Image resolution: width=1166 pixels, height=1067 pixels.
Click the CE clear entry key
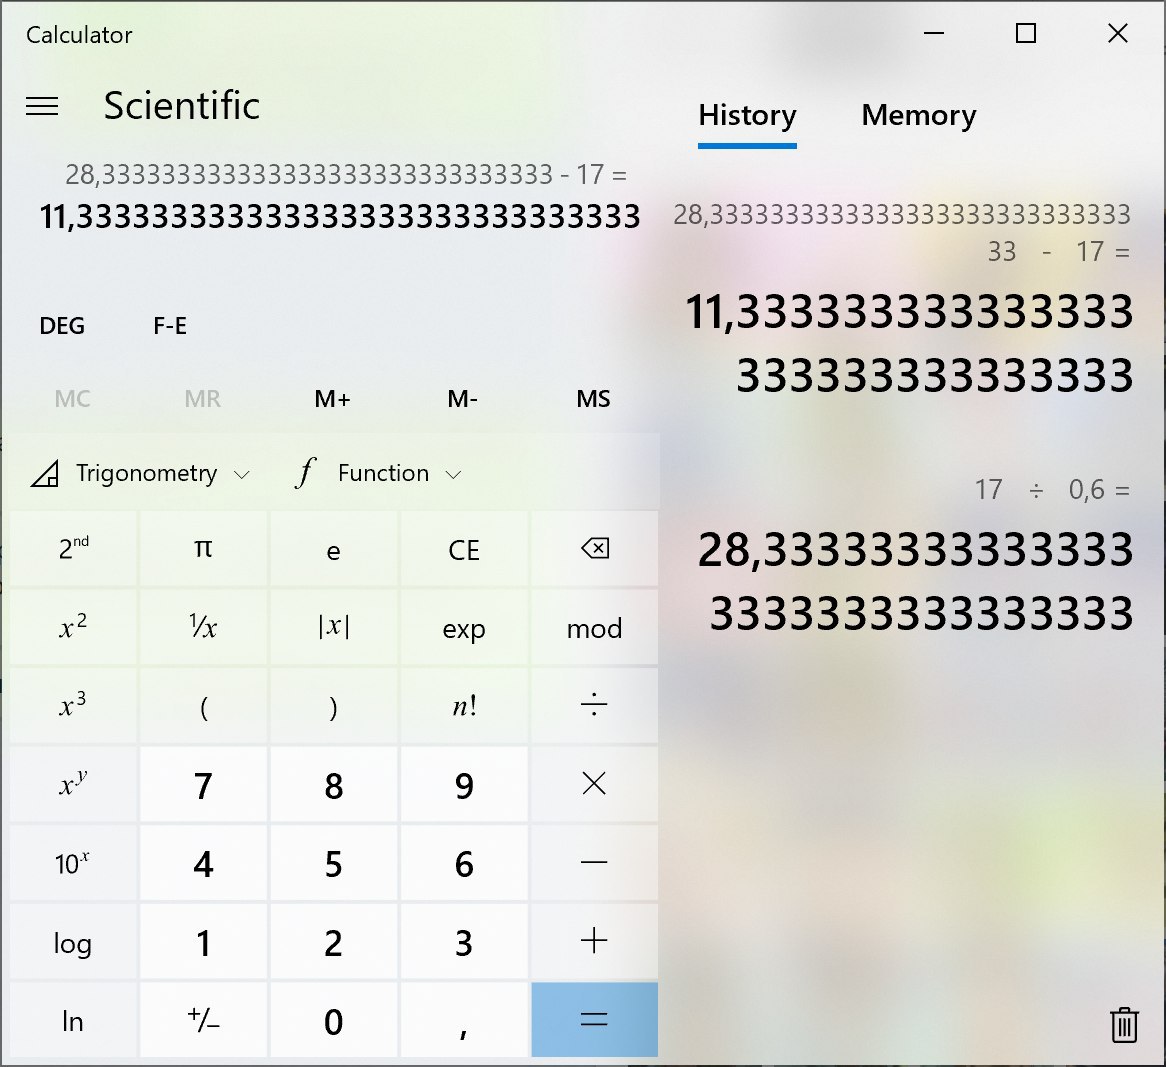coord(464,549)
